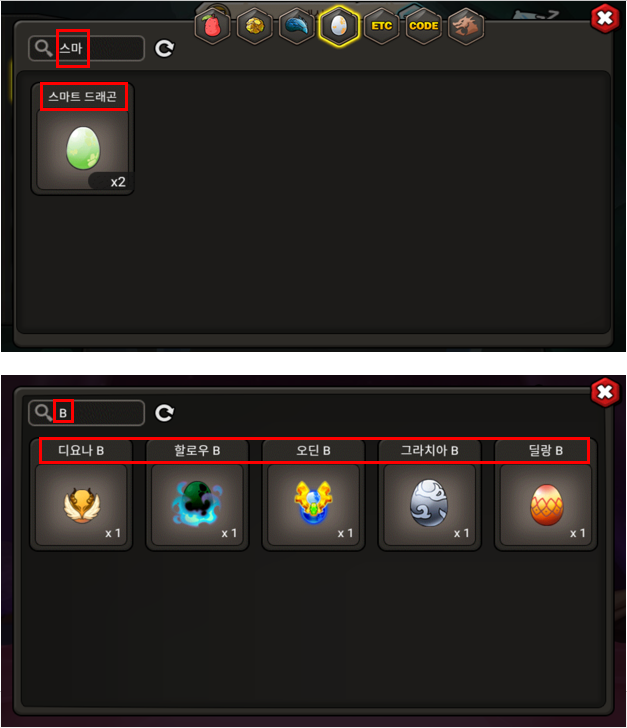627x728 pixels.
Task: Open the red fruit food category tab
Action: (x=212, y=27)
